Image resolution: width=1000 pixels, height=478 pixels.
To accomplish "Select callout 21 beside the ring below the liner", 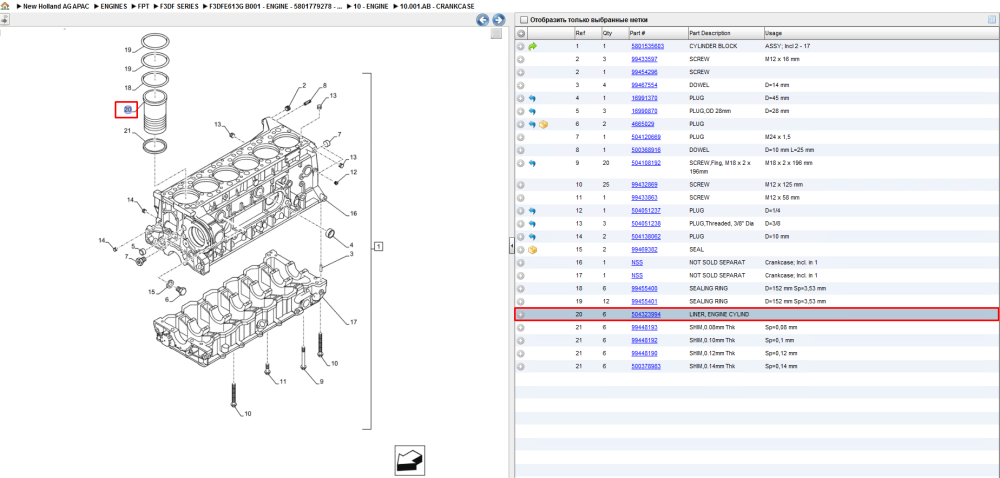I will click(x=128, y=131).
